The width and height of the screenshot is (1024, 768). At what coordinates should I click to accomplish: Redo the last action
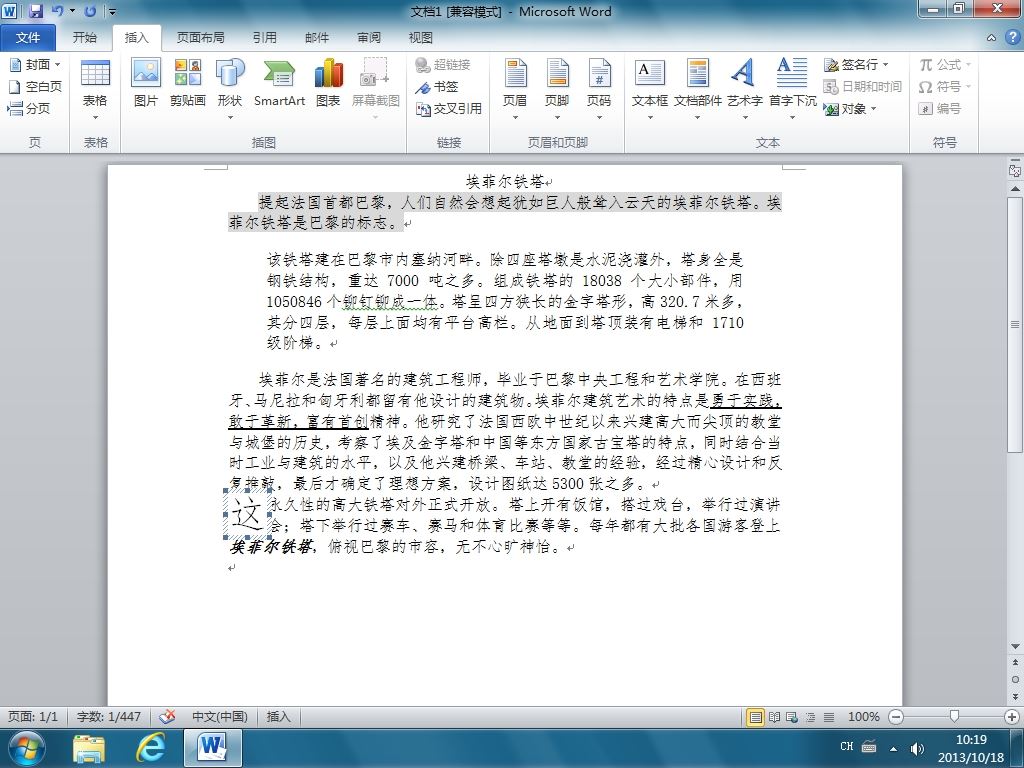tap(90, 11)
